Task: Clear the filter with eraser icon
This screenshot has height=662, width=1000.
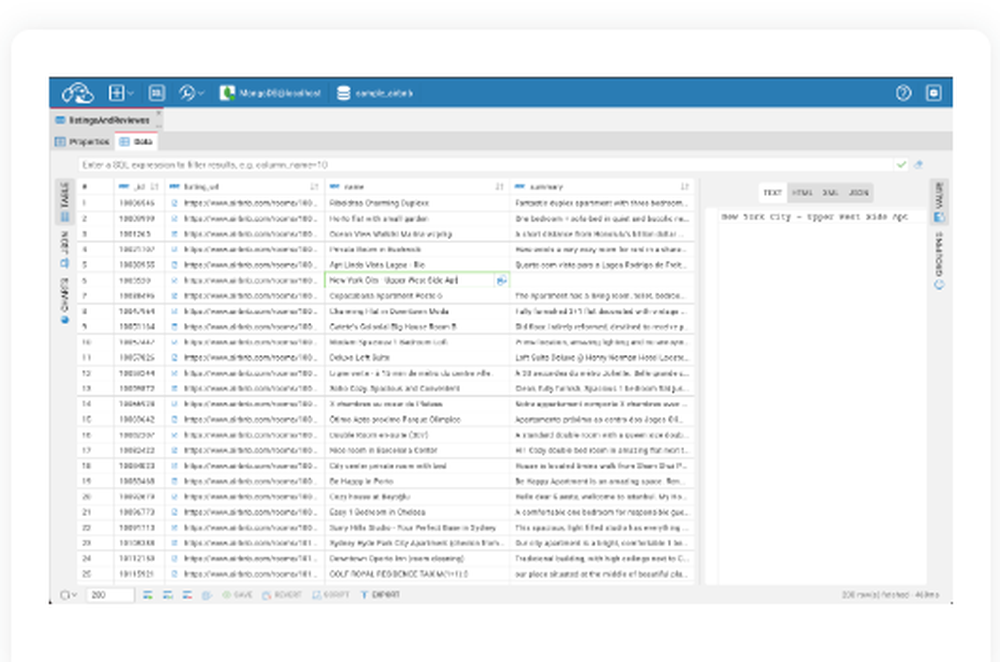Action: pos(918,165)
